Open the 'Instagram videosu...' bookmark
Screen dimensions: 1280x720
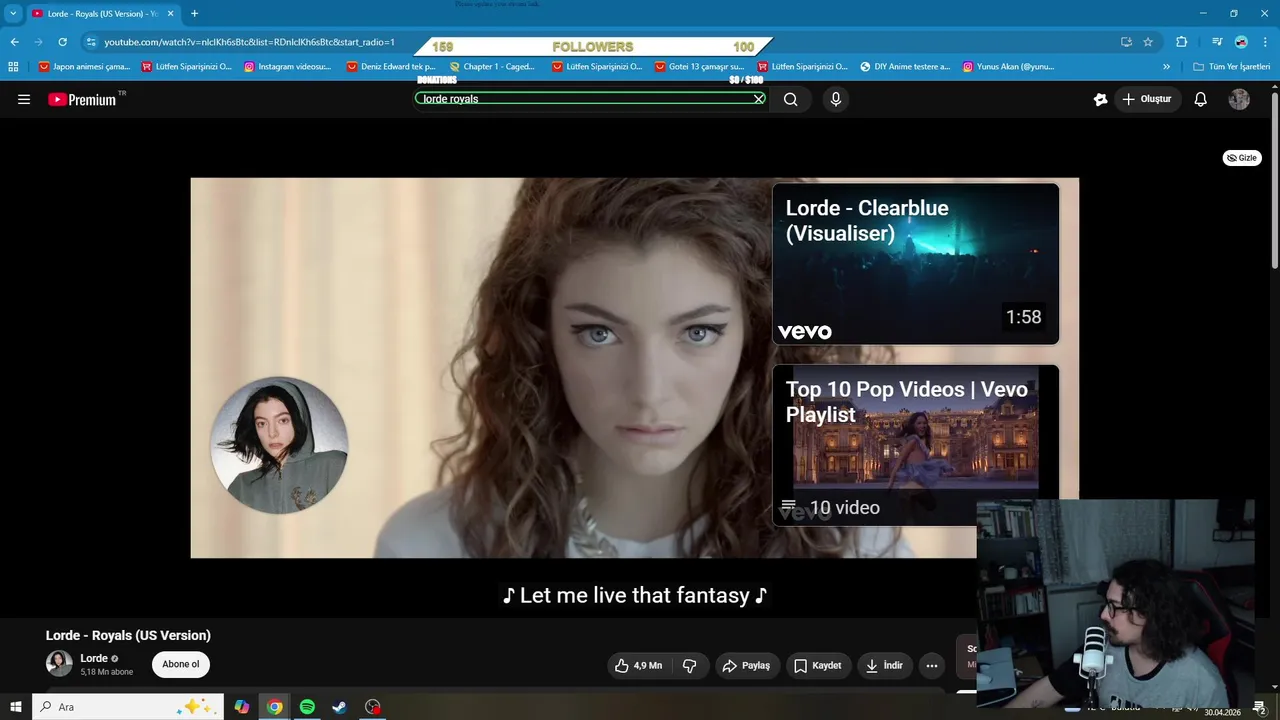[287, 67]
